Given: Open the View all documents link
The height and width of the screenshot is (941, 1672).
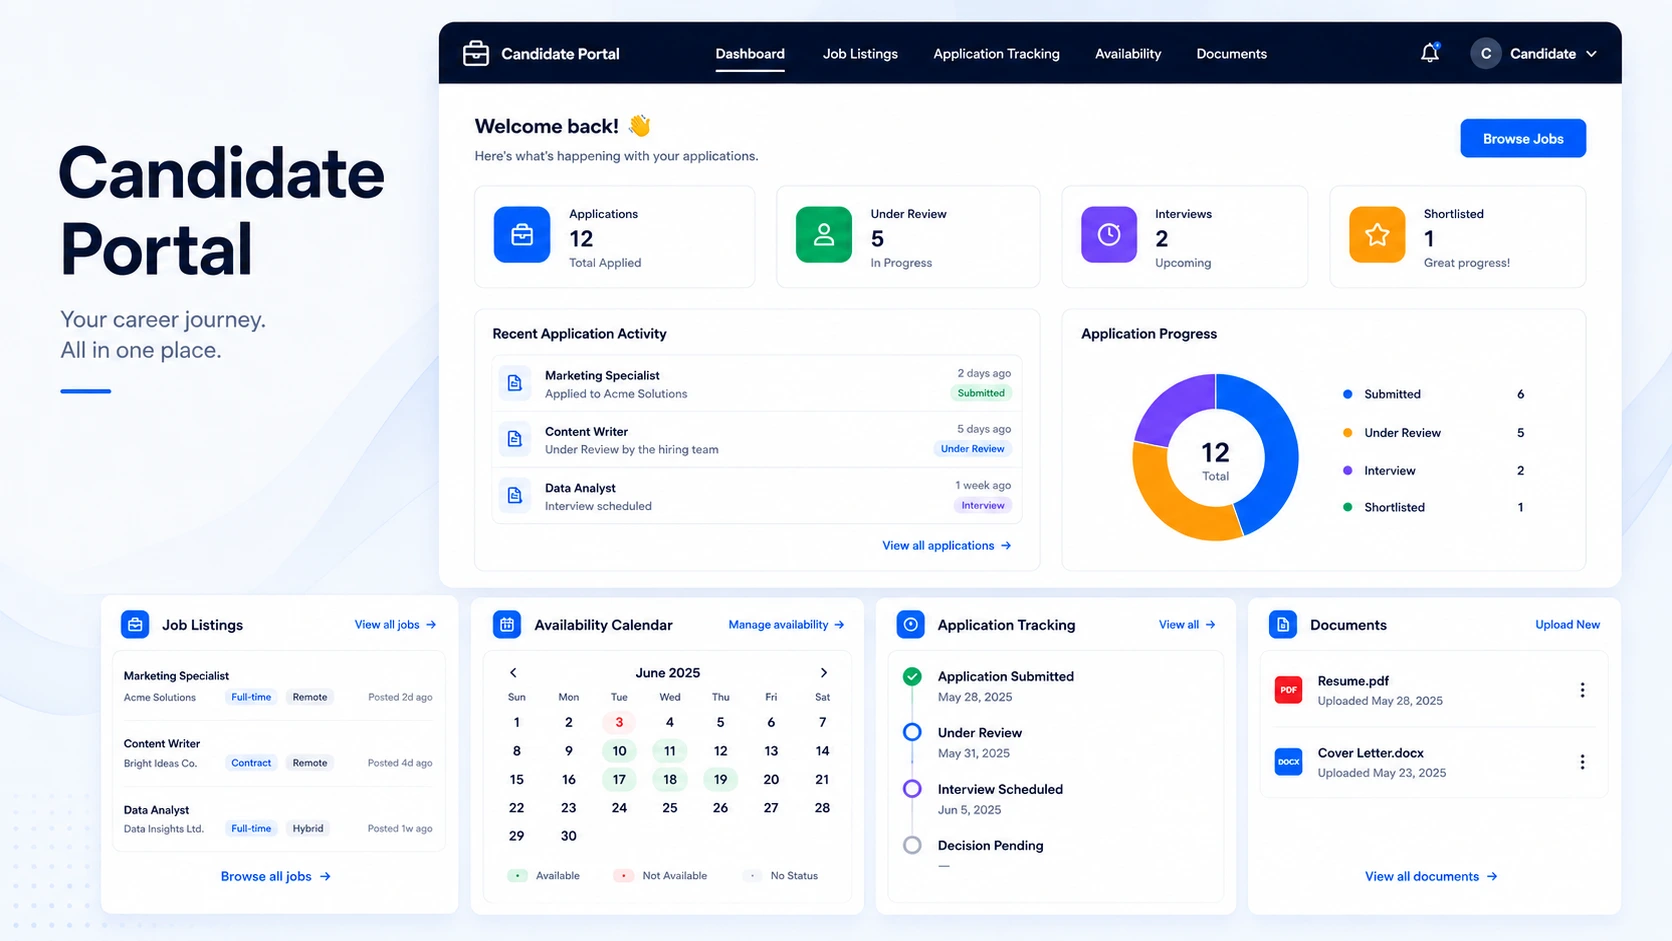Looking at the screenshot, I should click(1431, 877).
